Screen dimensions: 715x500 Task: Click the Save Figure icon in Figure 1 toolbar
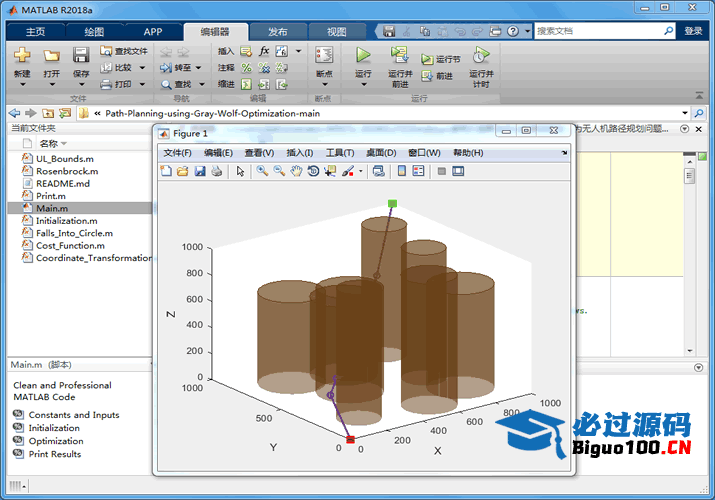click(200, 171)
